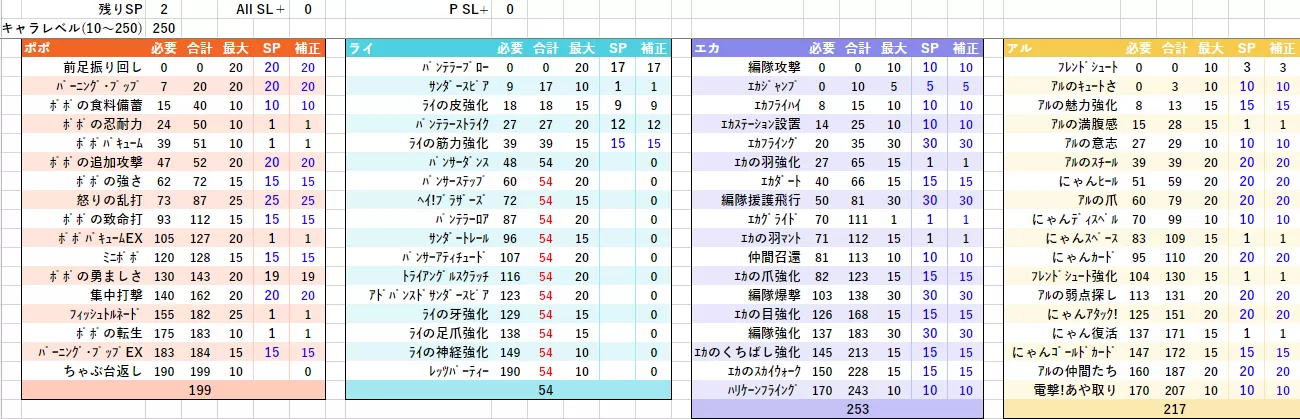Click 仲間召還 skill name
This screenshot has height=419, width=1300.
point(774,257)
